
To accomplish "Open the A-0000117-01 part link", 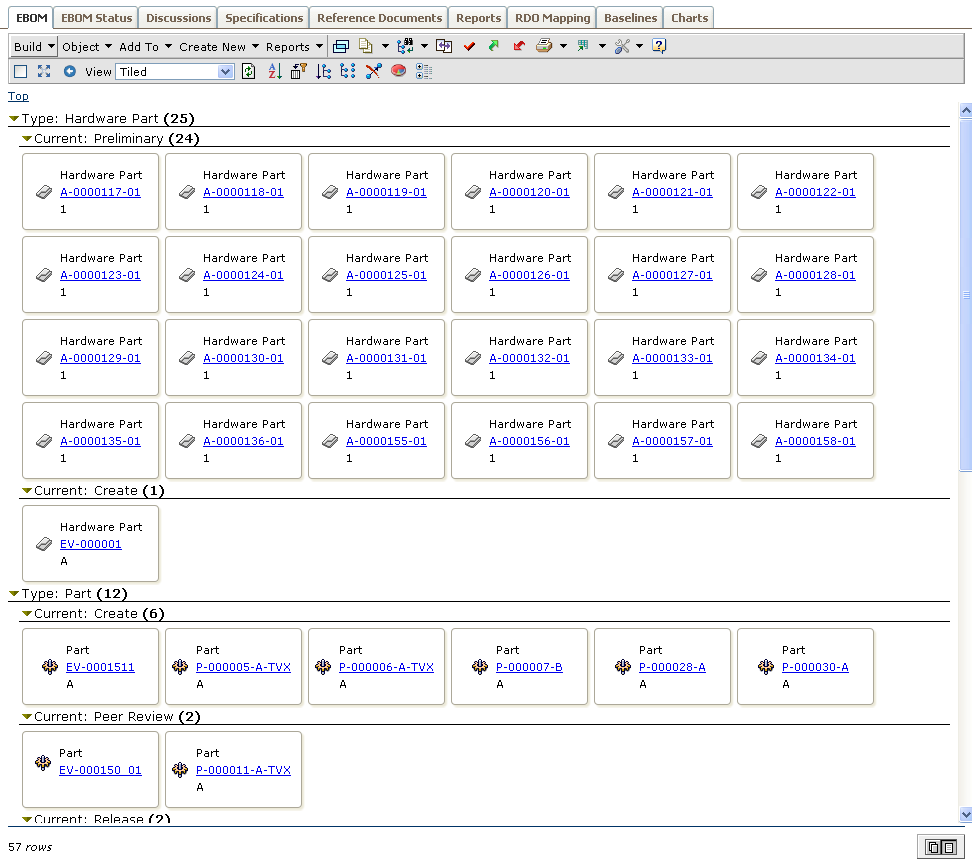I will 100,193.
